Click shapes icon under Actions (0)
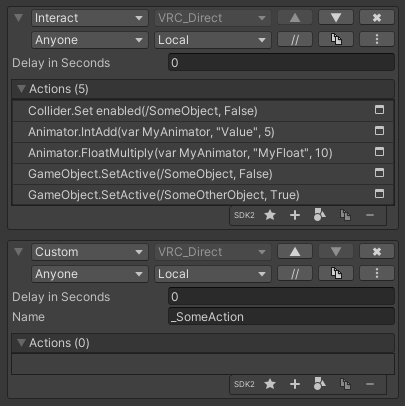The height and width of the screenshot is (406, 405). 320,384
